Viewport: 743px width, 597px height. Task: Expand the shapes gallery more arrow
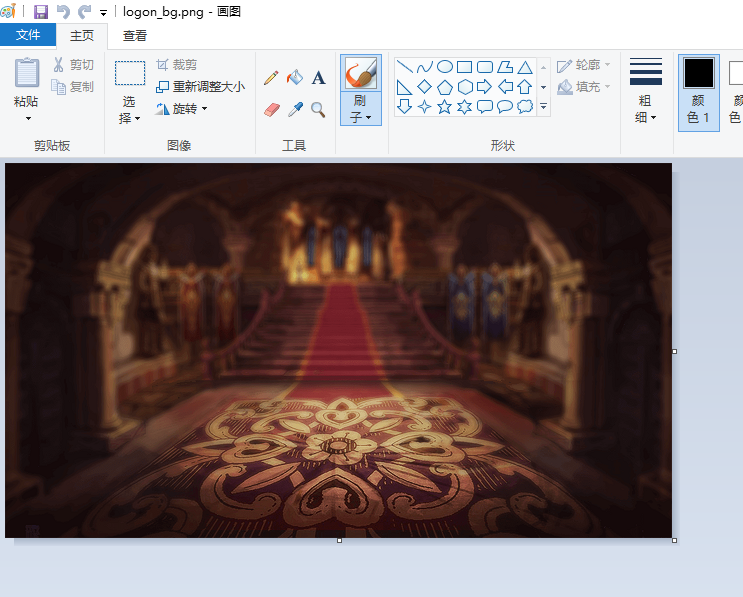(x=544, y=106)
